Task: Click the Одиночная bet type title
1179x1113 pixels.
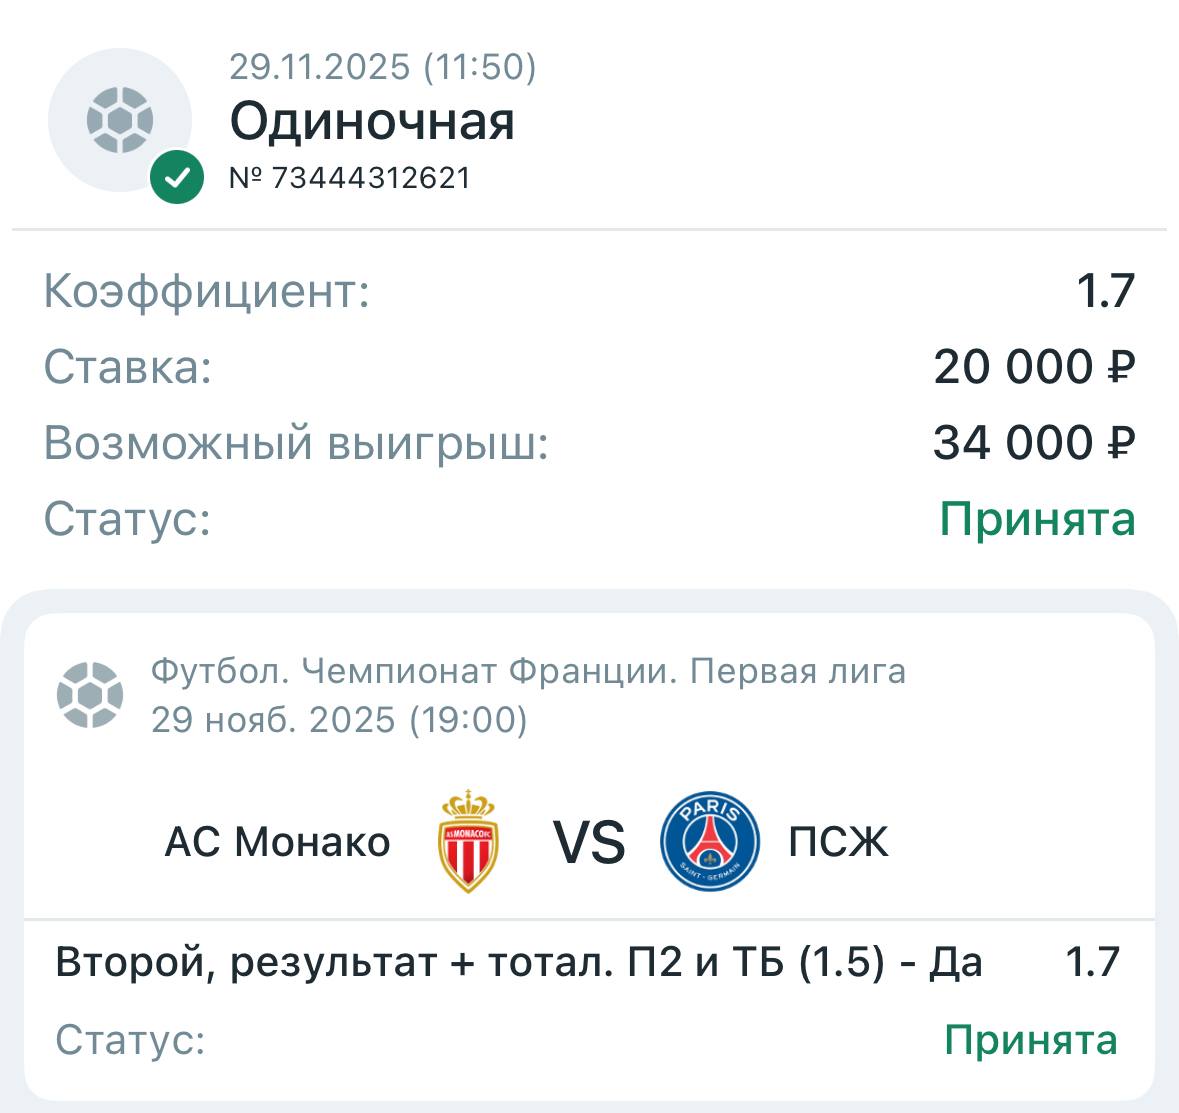Action: (372, 122)
